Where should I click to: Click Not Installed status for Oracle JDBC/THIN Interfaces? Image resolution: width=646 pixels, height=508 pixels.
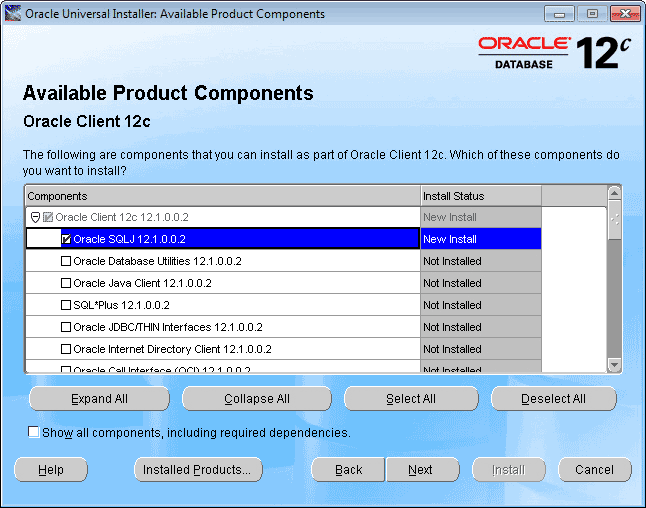point(481,327)
